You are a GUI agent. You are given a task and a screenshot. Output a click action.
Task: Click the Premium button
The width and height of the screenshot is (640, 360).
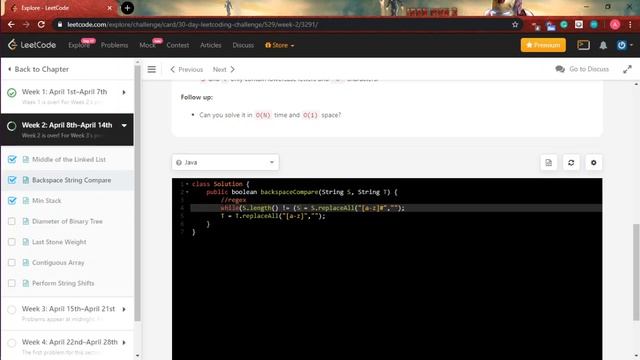pos(543,45)
